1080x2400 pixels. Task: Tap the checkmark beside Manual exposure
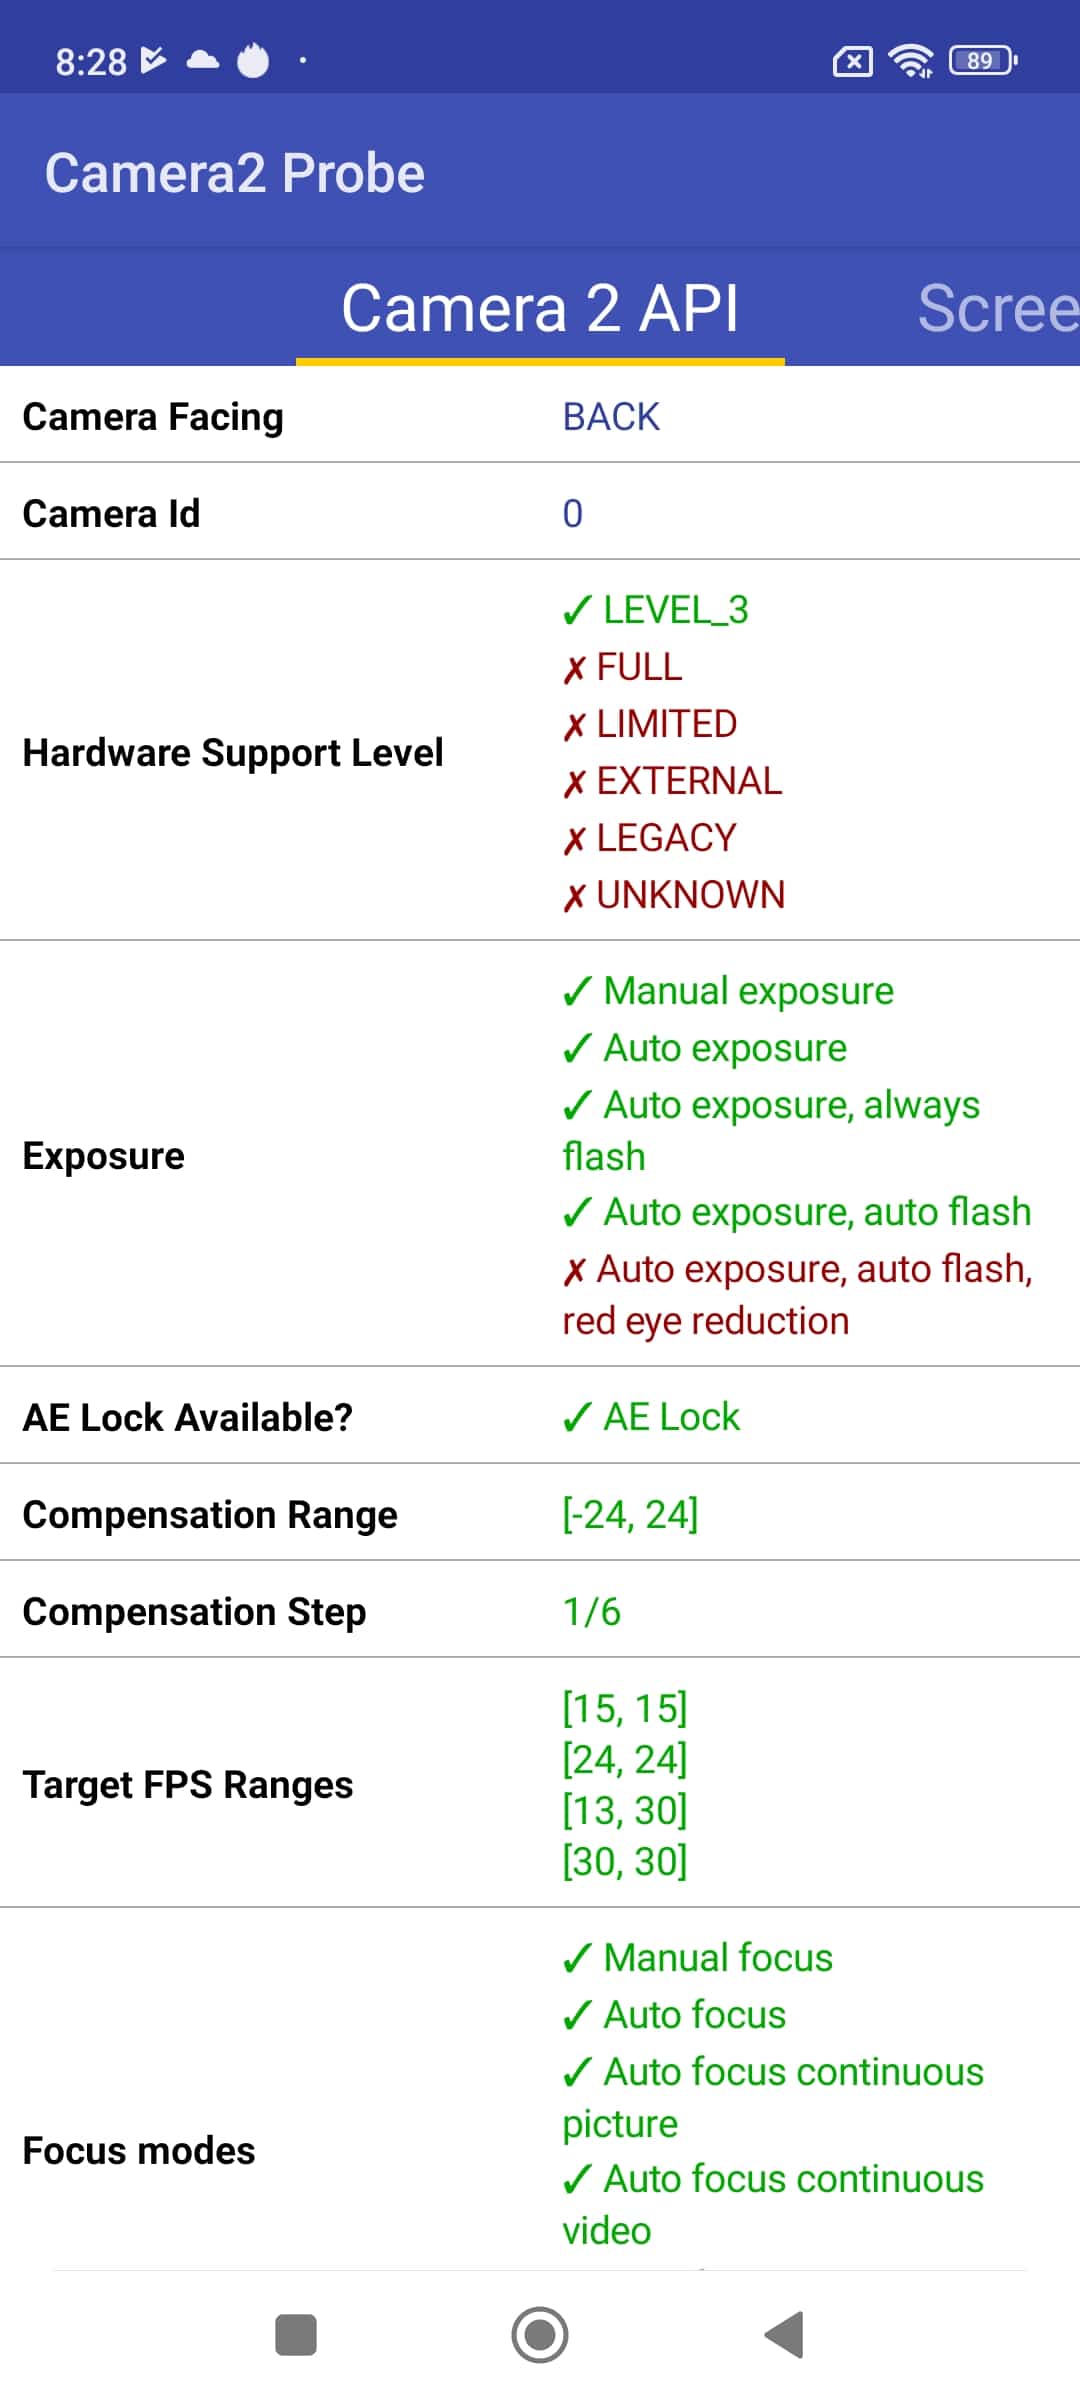(577, 991)
